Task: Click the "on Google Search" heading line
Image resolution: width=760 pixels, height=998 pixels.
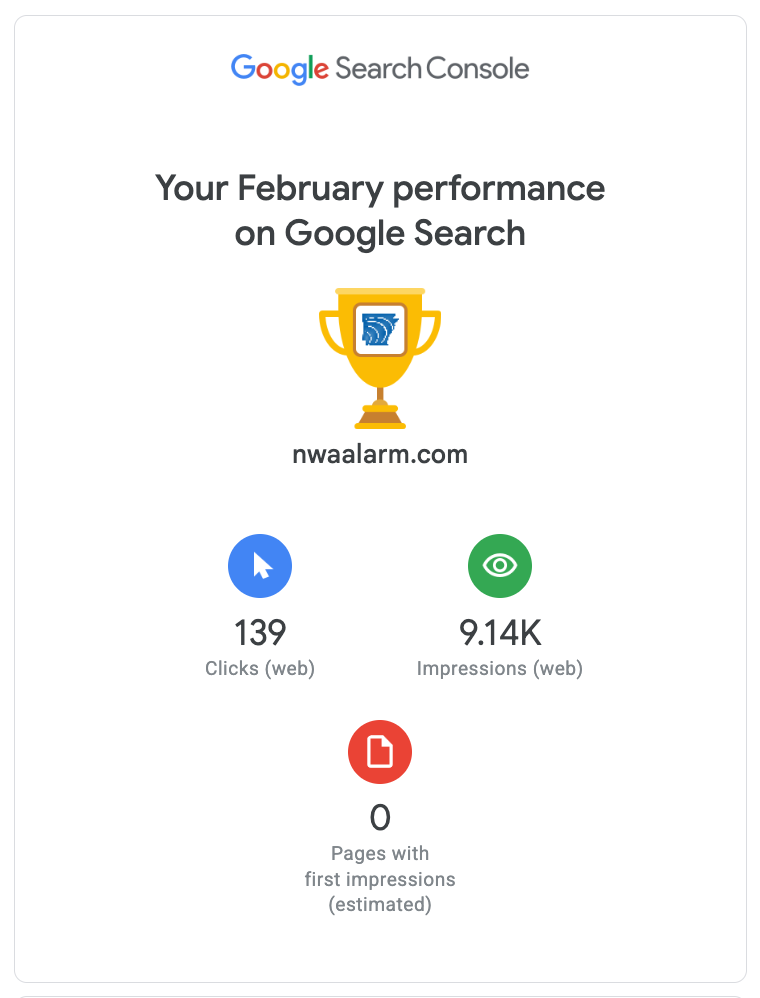Action: tap(380, 233)
